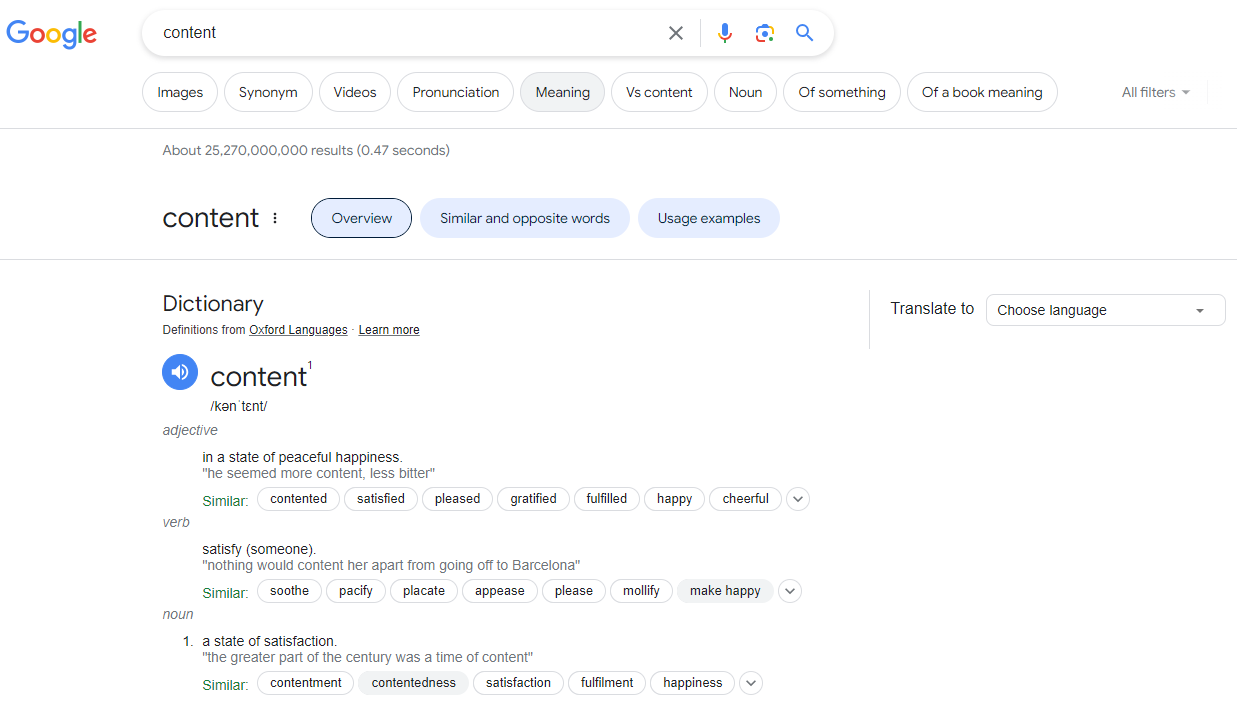Open the three-dot menu beside content heading
This screenshot has height=708, width=1237.
pos(275,218)
